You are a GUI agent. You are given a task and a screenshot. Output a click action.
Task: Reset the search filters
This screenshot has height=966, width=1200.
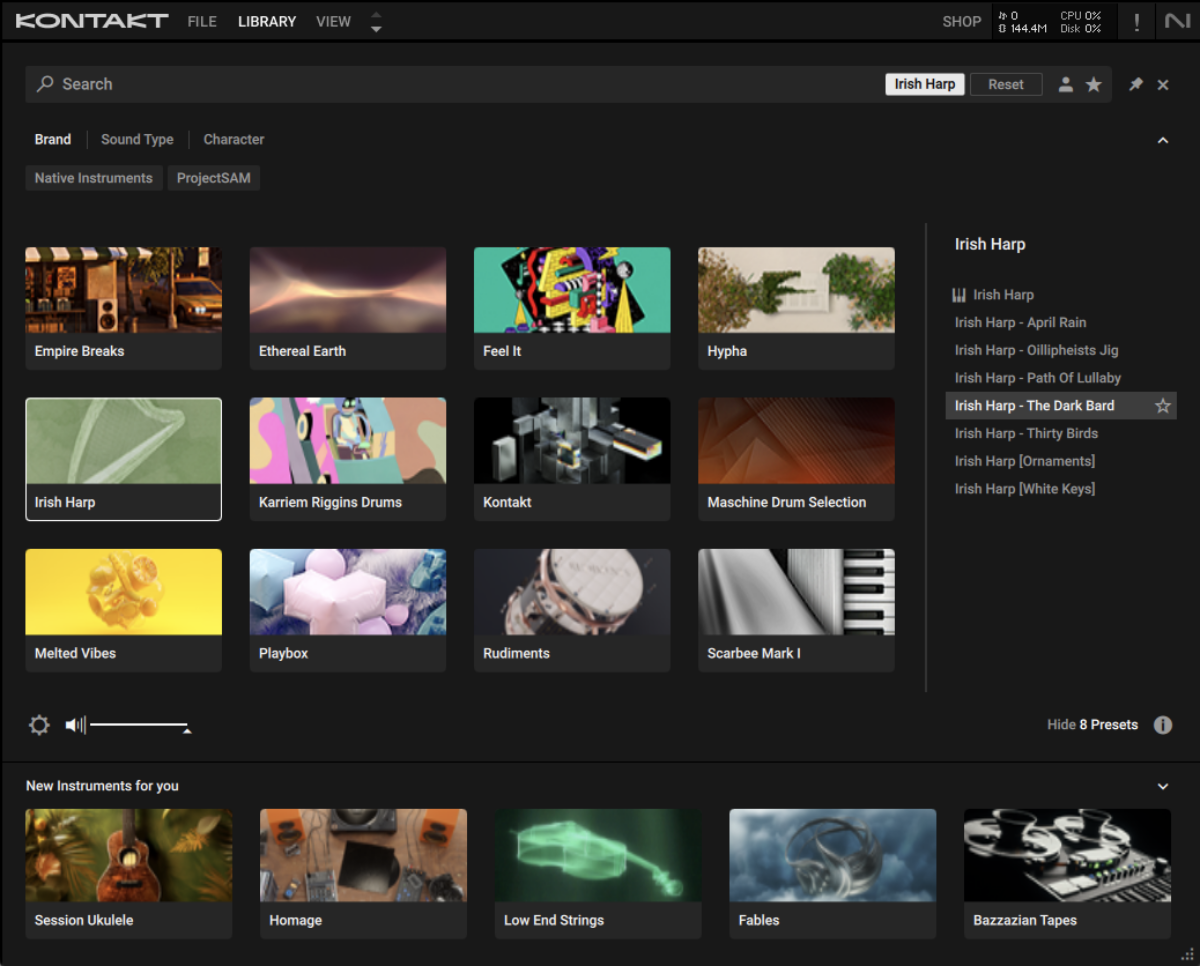(x=1006, y=84)
